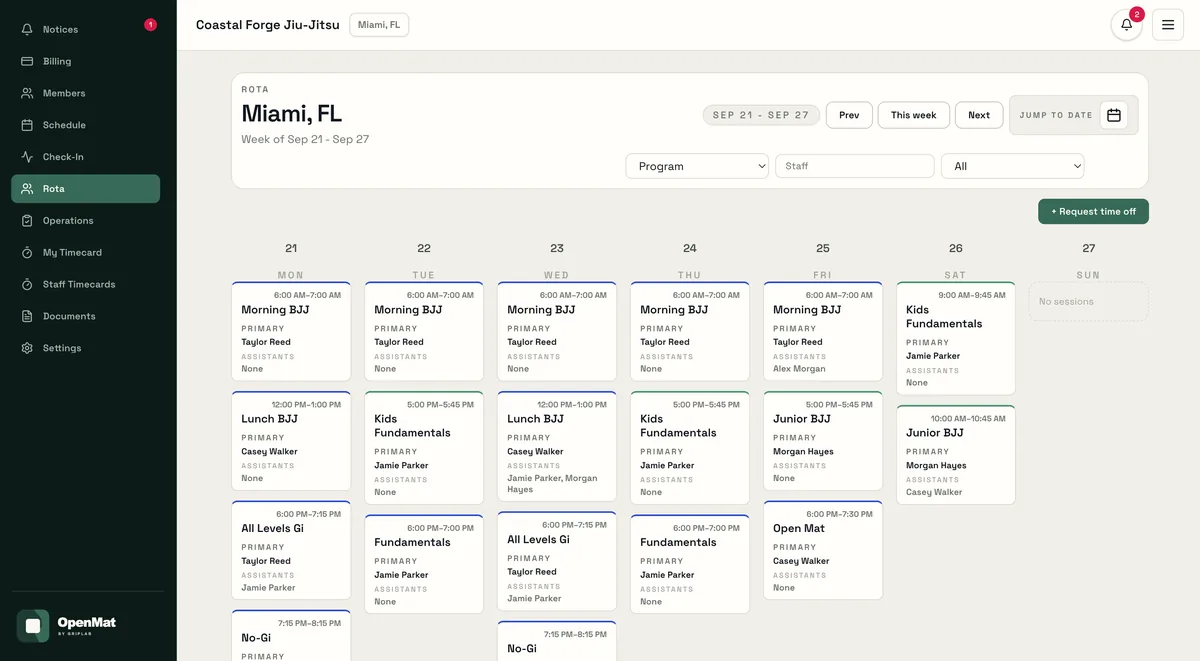
Task: Click the Rota icon in sidebar
Action: point(27,189)
